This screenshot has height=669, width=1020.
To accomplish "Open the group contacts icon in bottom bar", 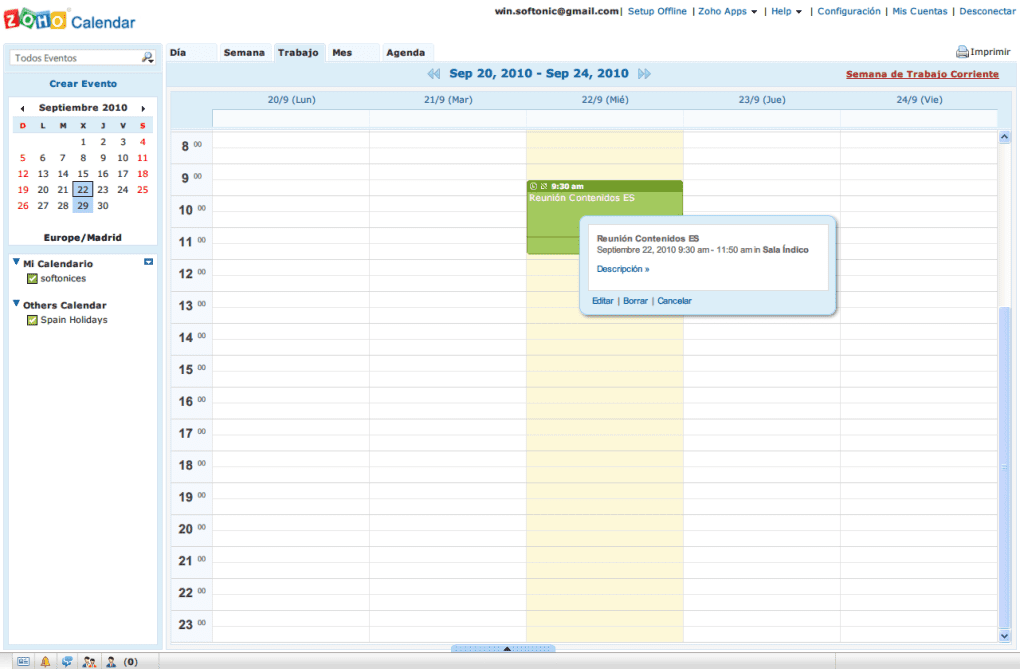I will tap(89, 661).
